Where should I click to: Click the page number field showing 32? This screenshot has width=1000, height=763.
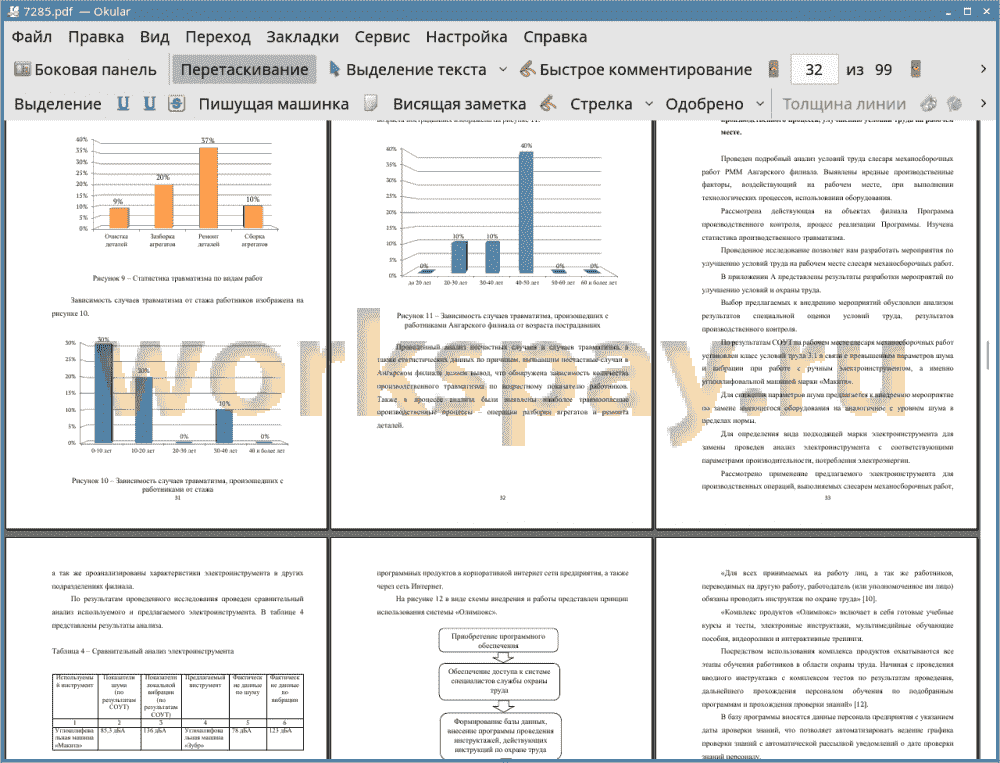(814, 70)
